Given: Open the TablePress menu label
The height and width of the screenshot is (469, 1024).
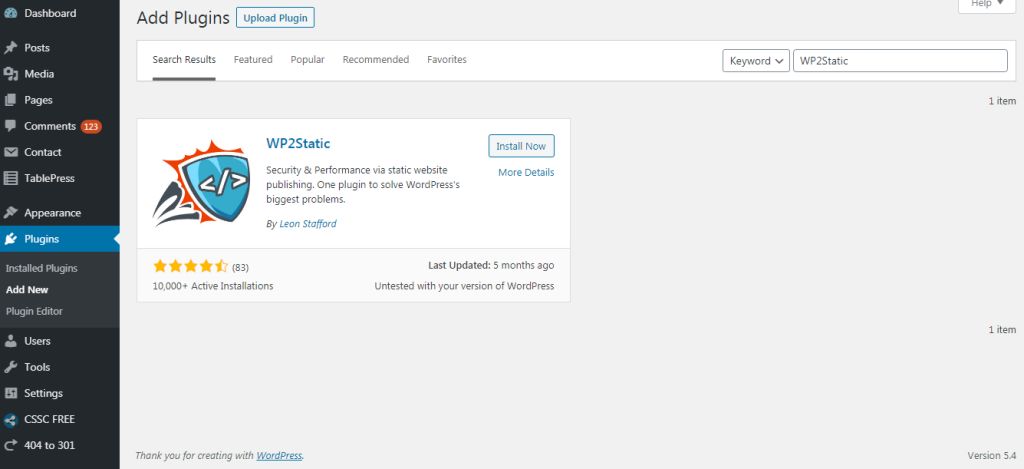Looking at the screenshot, I should 49,178.
